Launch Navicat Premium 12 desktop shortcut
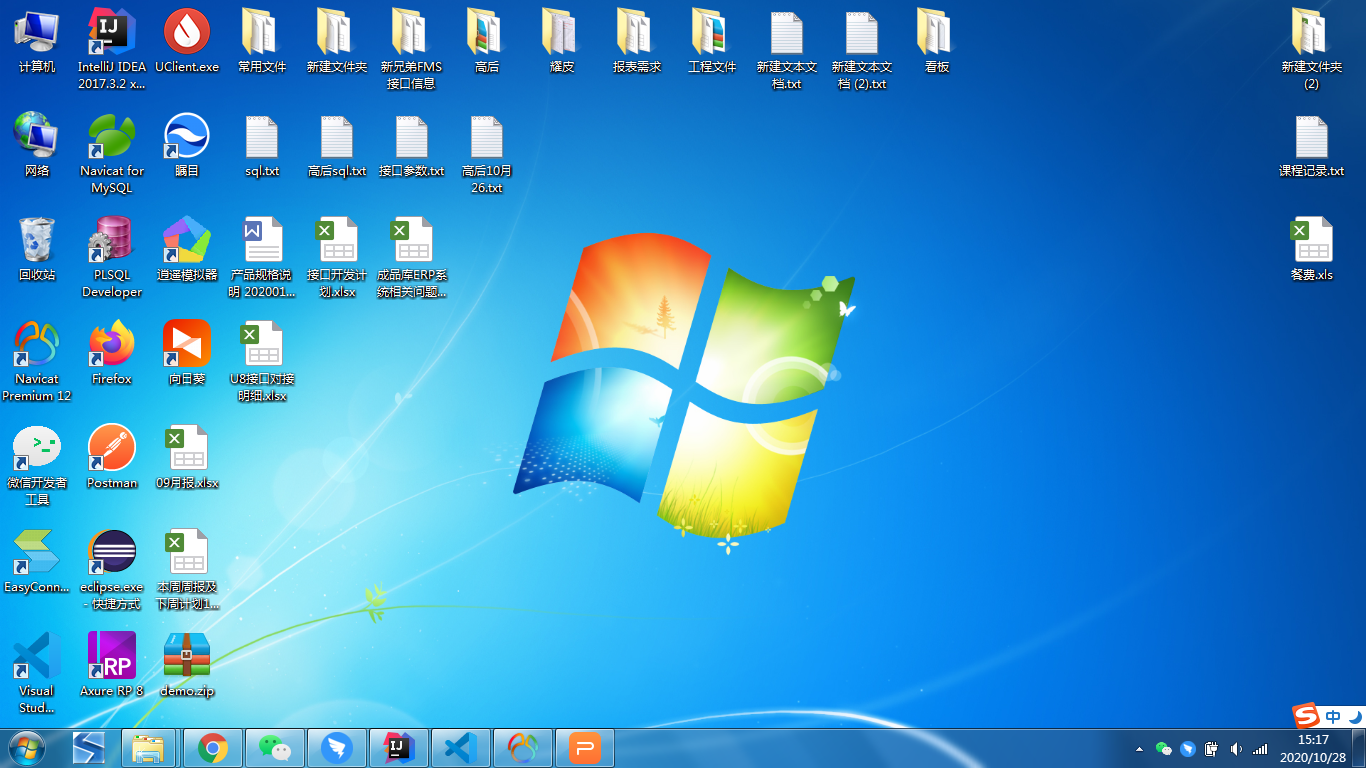 click(37, 360)
